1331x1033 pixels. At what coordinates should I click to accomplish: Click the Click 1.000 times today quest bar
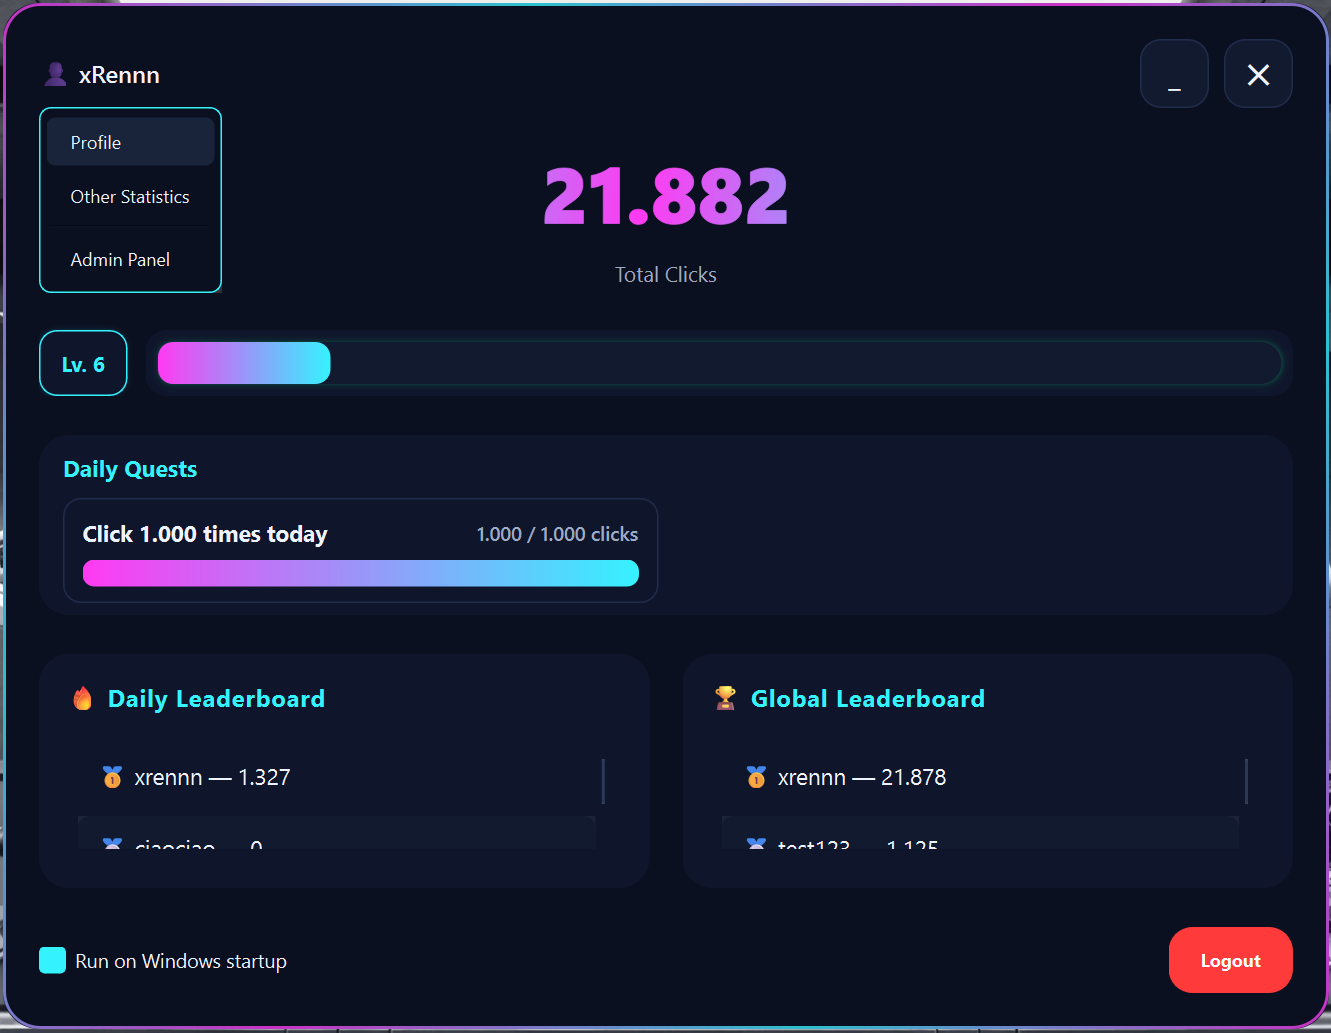coord(360,573)
